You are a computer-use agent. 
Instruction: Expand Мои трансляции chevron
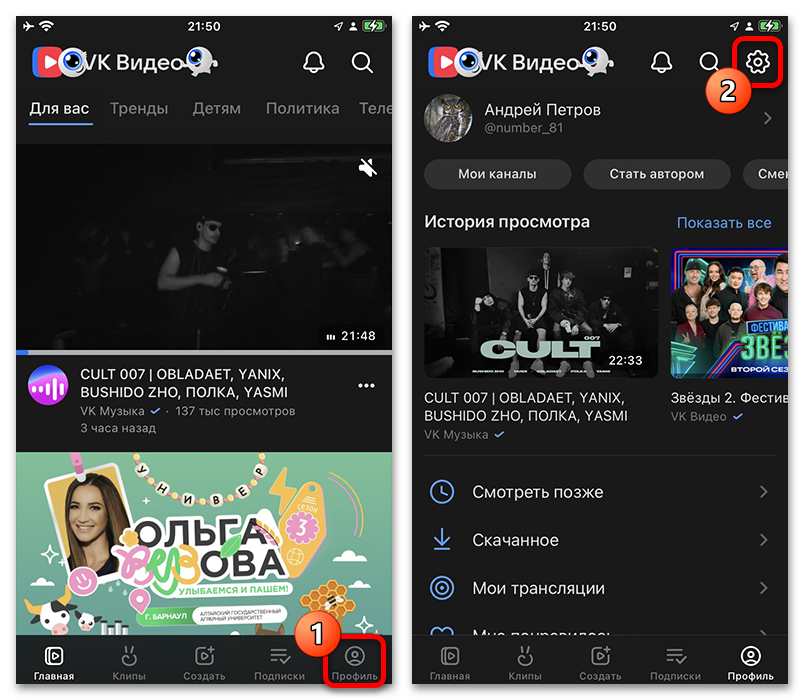click(763, 588)
